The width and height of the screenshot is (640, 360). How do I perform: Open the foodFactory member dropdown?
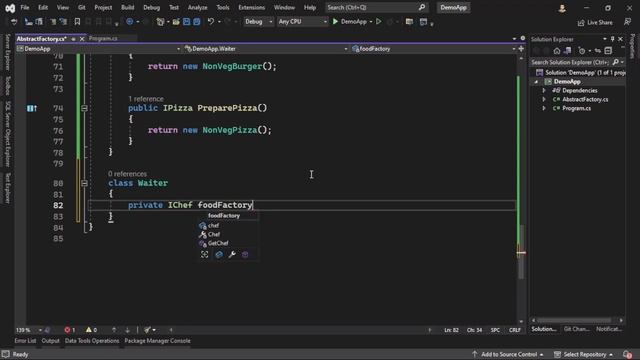pos(433,49)
